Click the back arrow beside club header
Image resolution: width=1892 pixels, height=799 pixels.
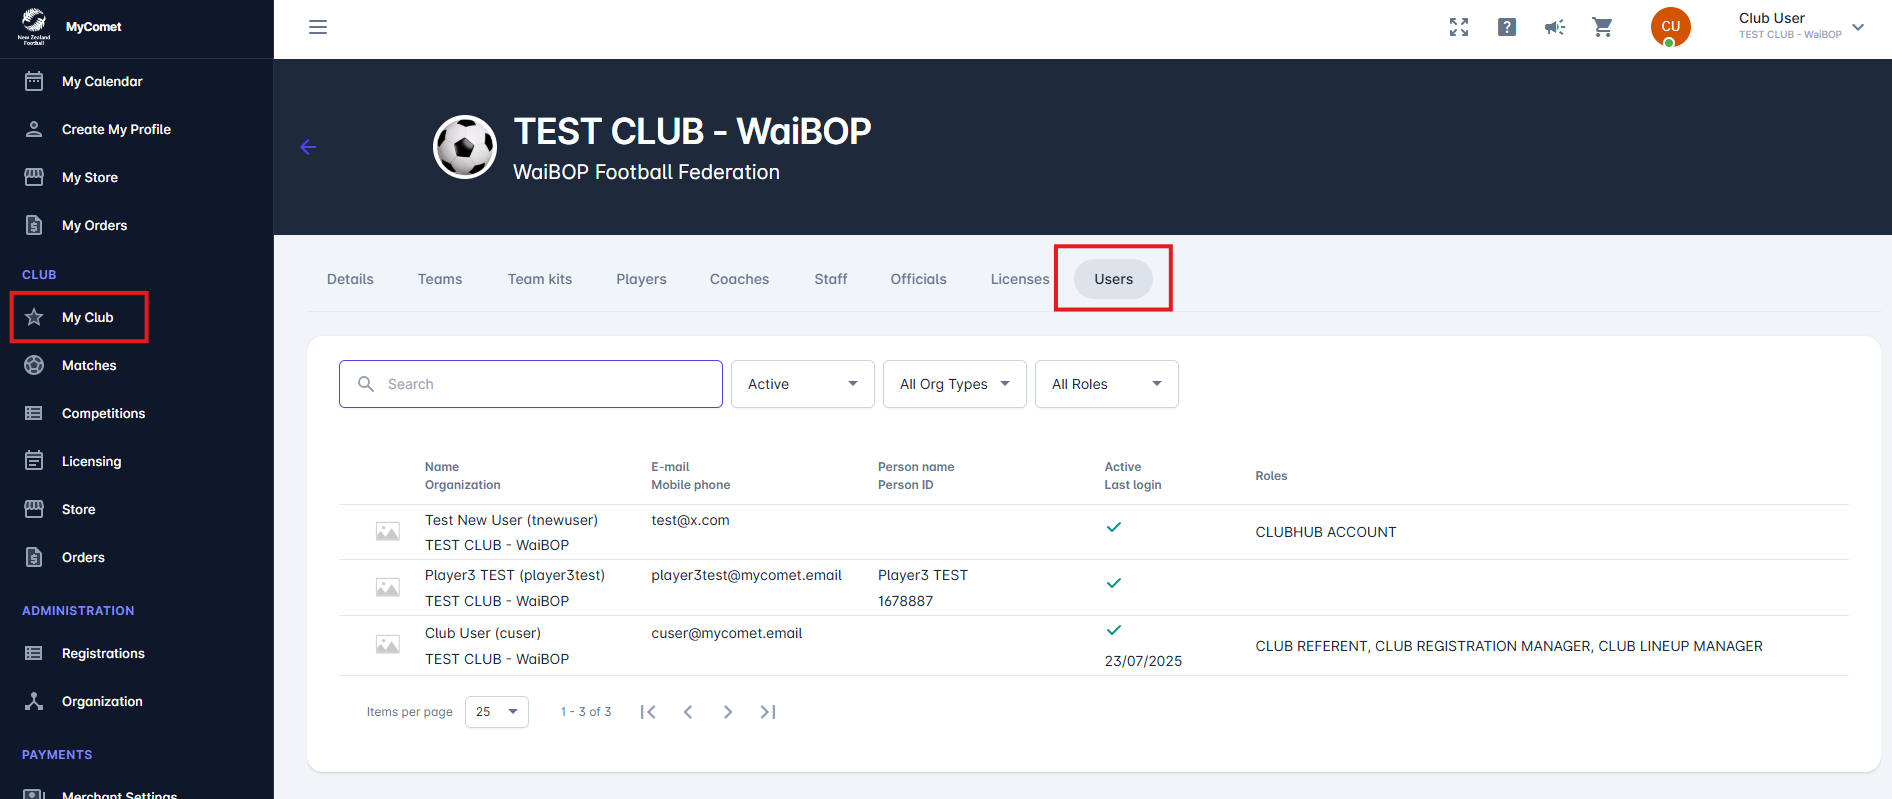[308, 147]
